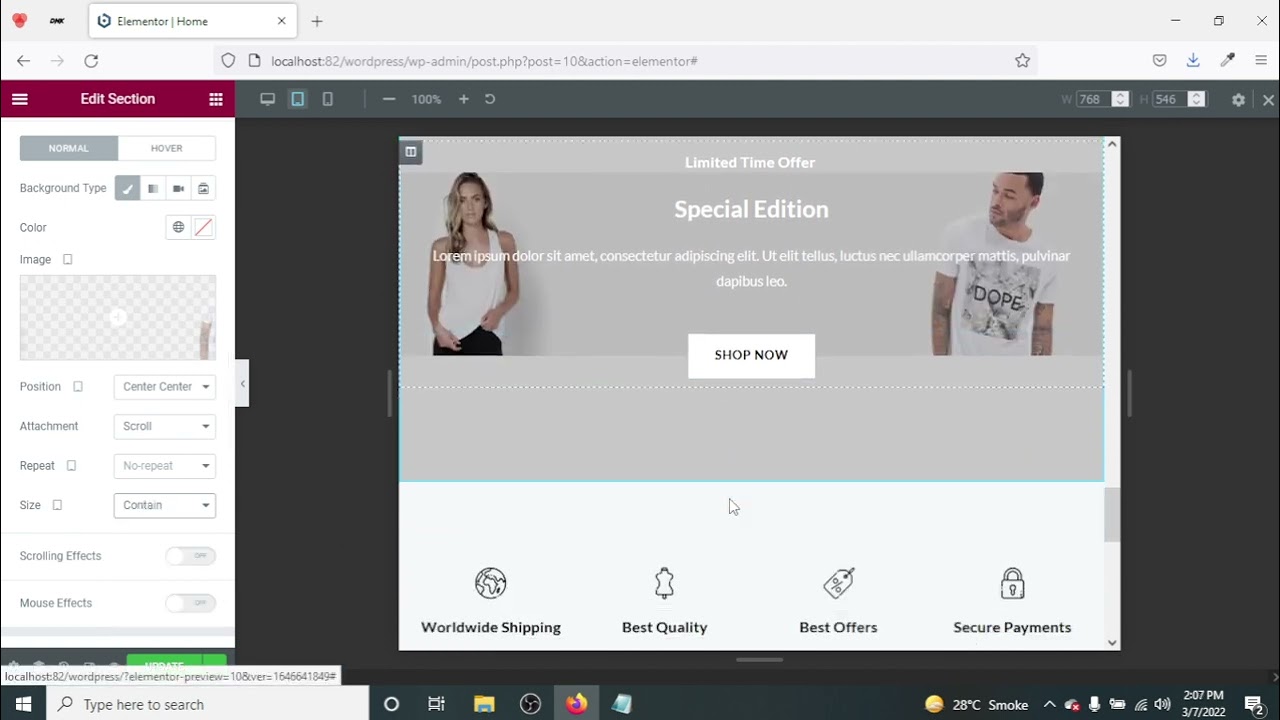
Task: Select the Normal tab
Action: tap(69, 148)
